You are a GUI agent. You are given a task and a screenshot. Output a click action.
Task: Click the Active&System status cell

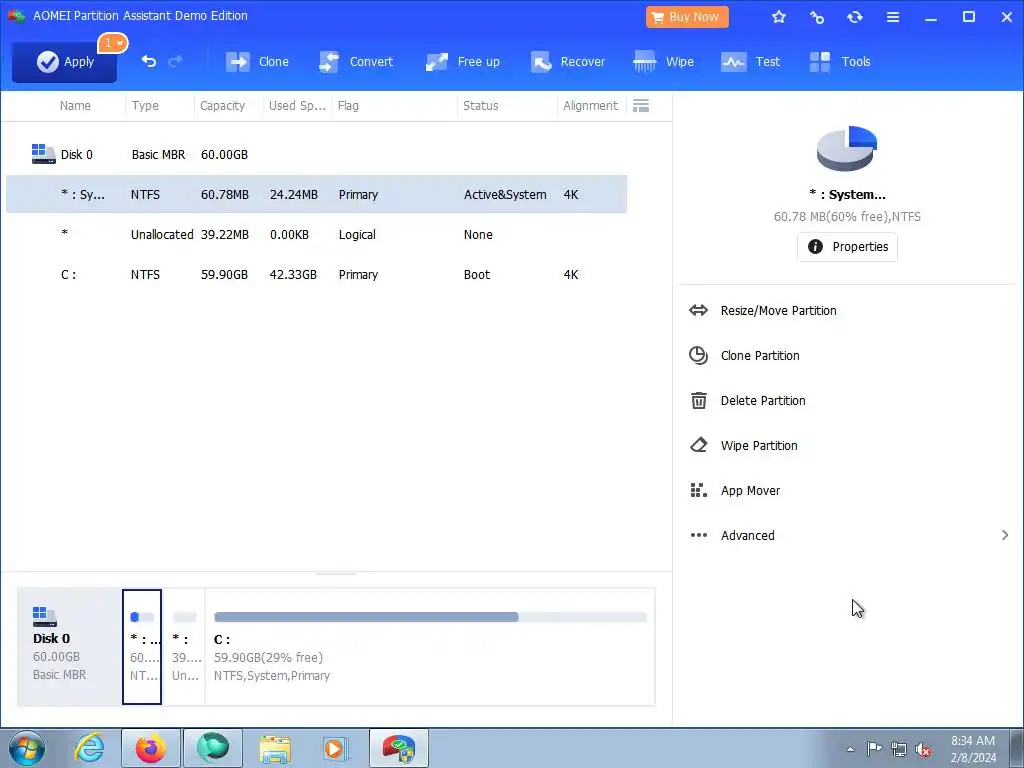tap(505, 195)
